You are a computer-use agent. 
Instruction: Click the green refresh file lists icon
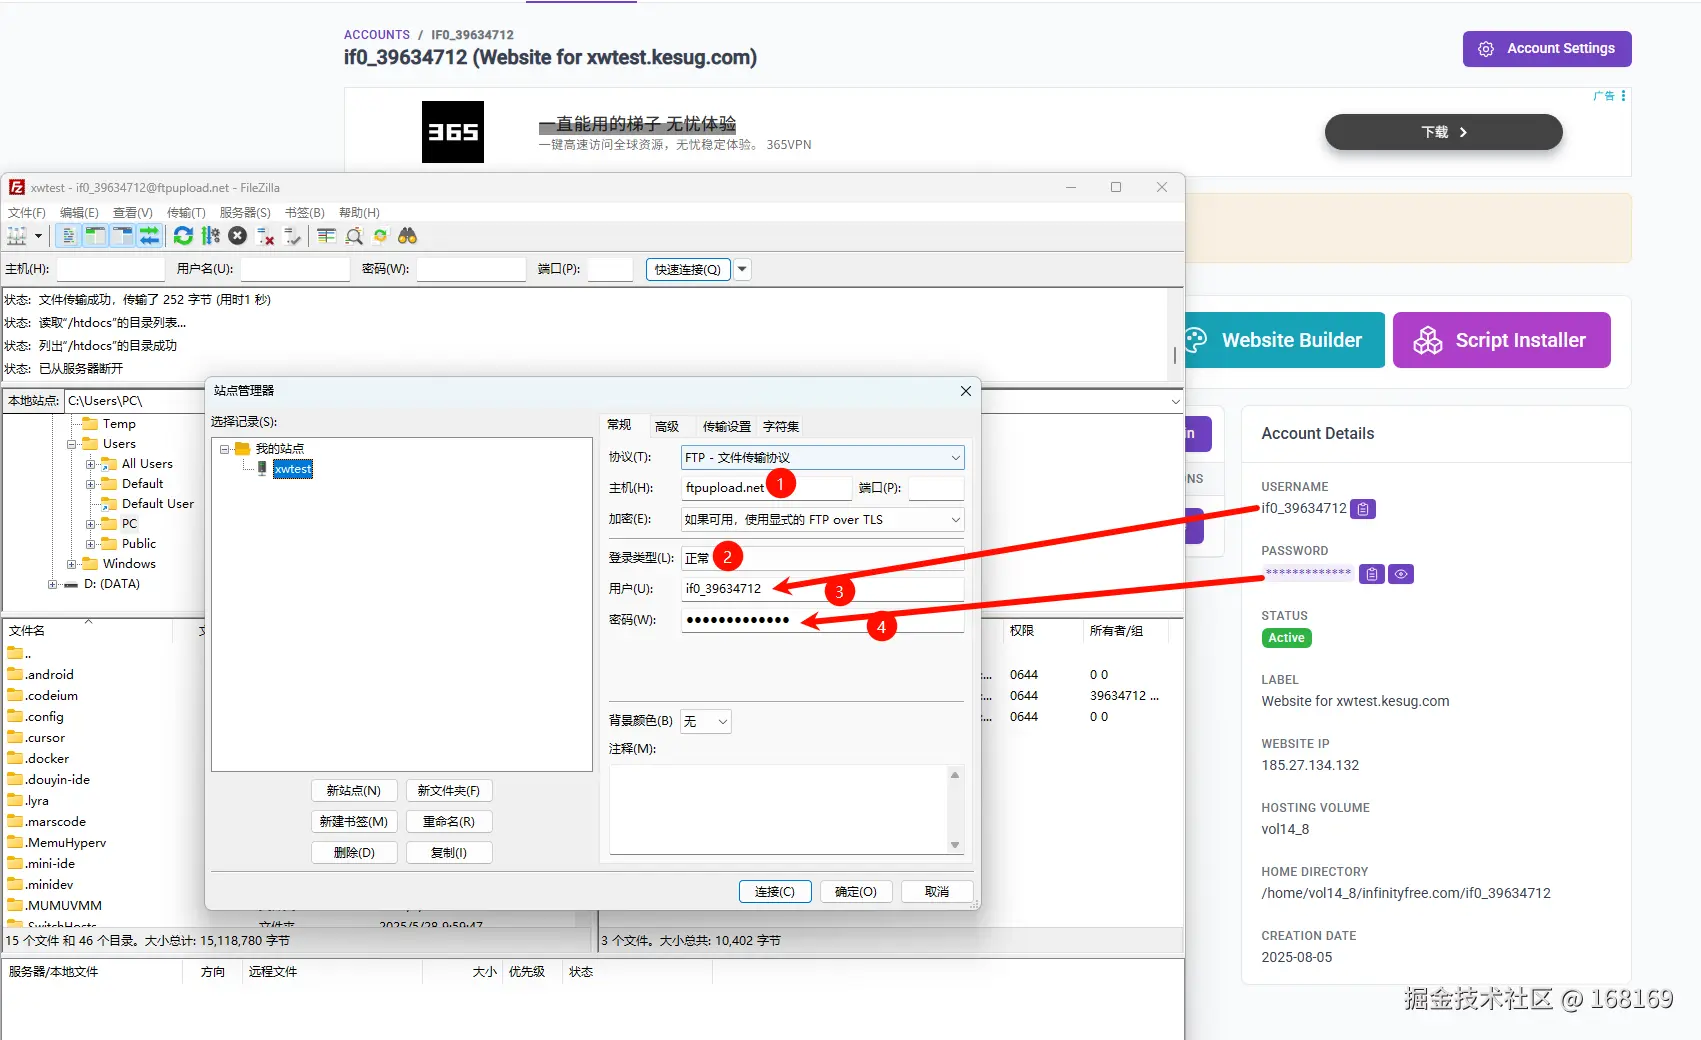(183, 236)
